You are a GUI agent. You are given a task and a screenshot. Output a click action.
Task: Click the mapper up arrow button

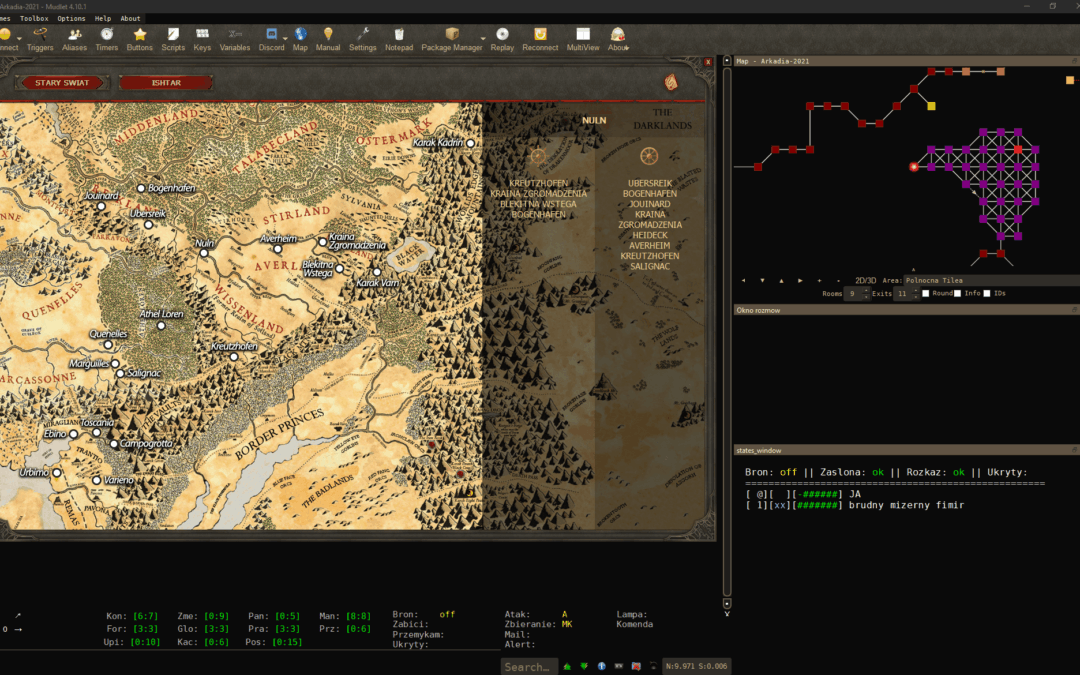(x=781, y=280)
